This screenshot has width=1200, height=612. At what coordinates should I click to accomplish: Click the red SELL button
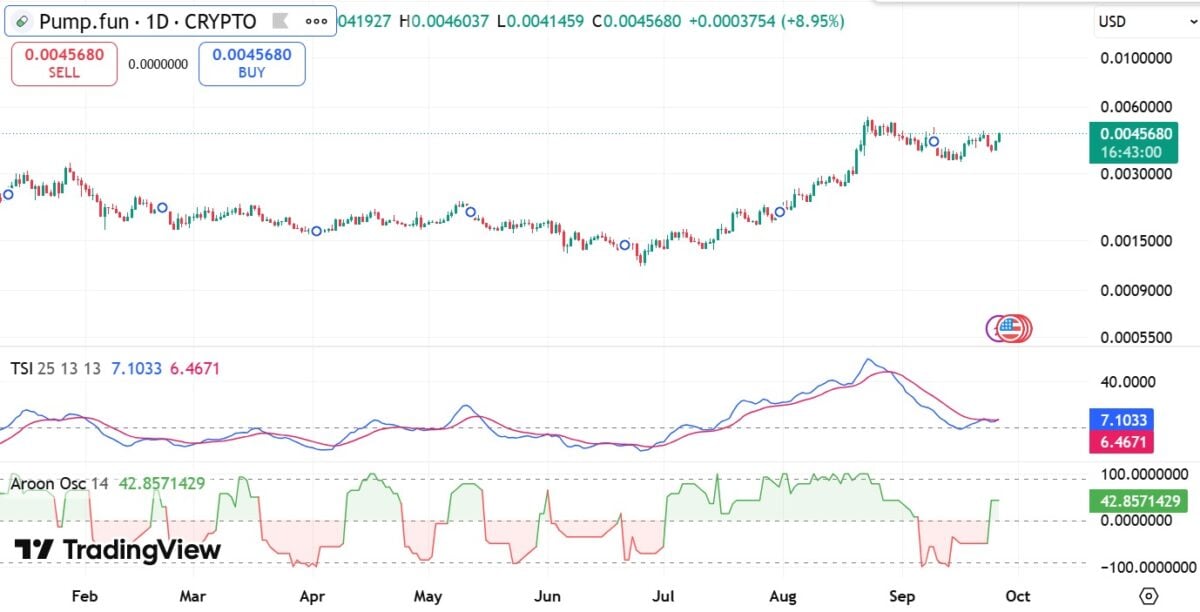click(63, 63)
